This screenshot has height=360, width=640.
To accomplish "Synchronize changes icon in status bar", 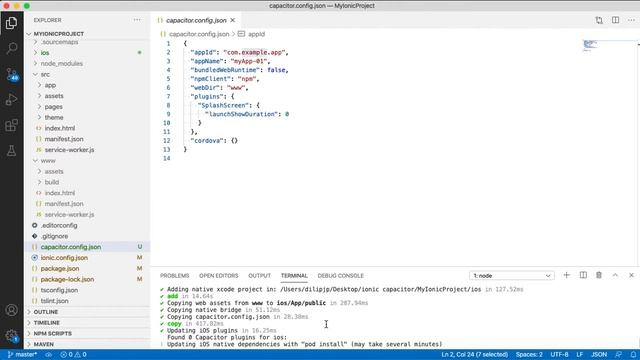I will tap(48, 355).
